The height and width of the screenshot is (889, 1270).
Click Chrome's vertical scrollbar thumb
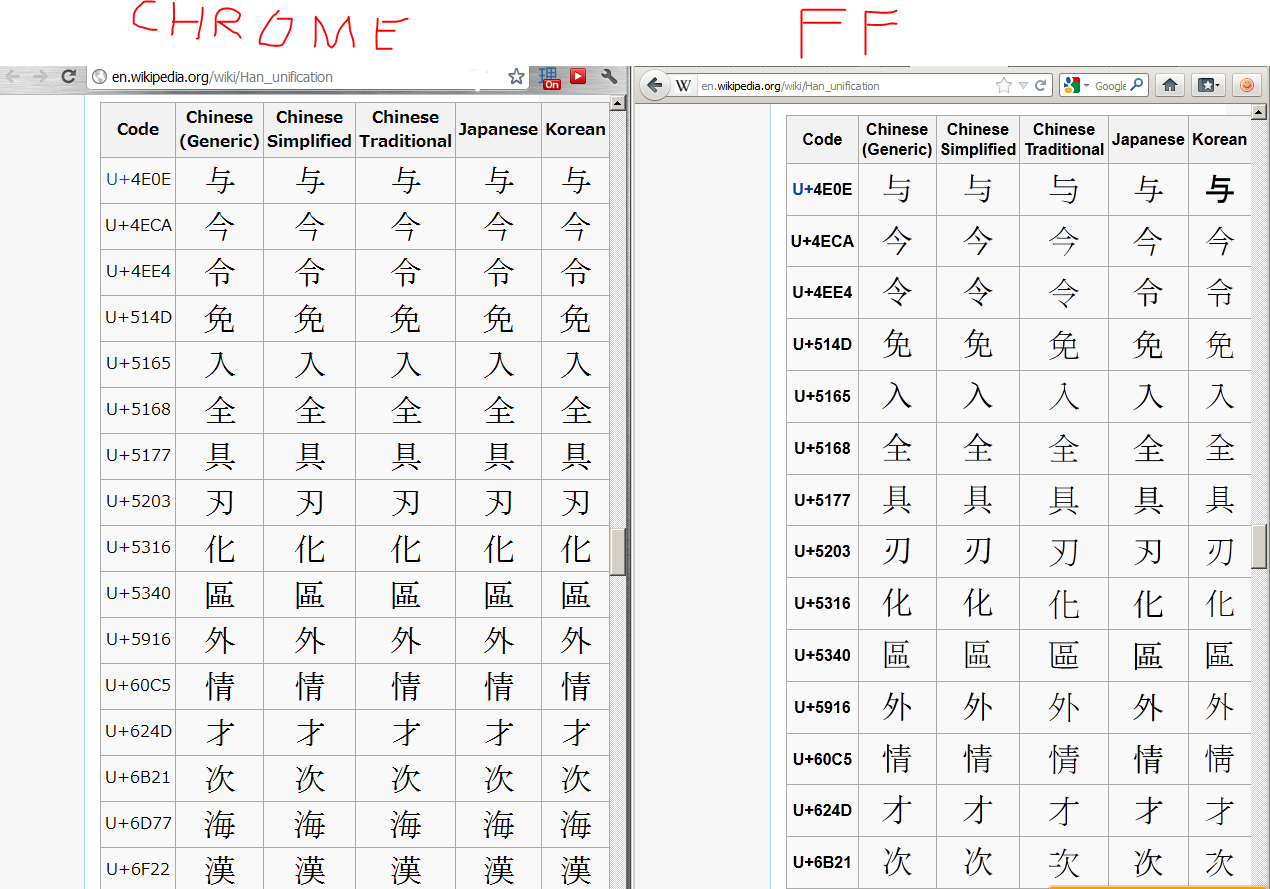point(617,552)
